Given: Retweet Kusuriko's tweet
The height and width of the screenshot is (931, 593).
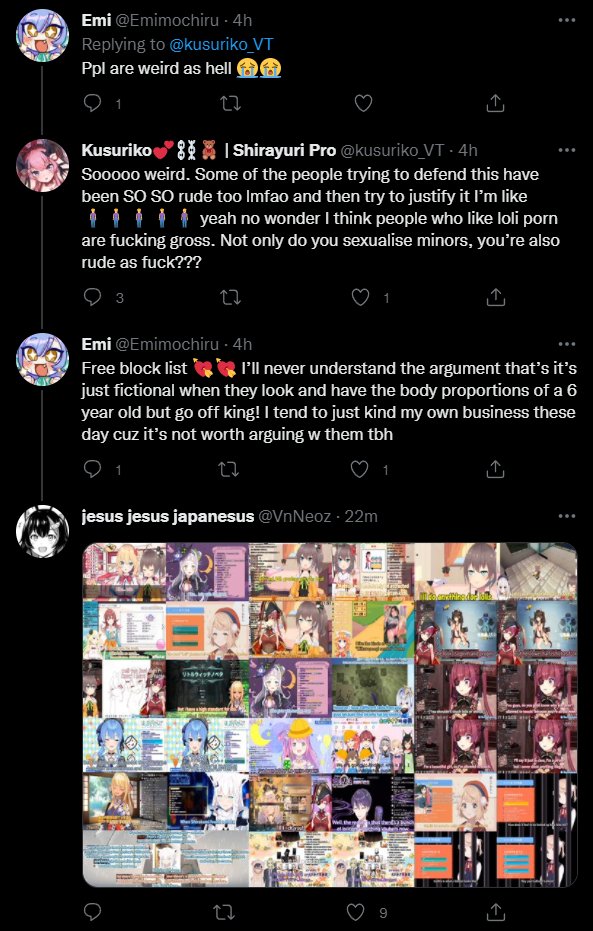Looking at the screenshot, I should (x=230, y=297).
